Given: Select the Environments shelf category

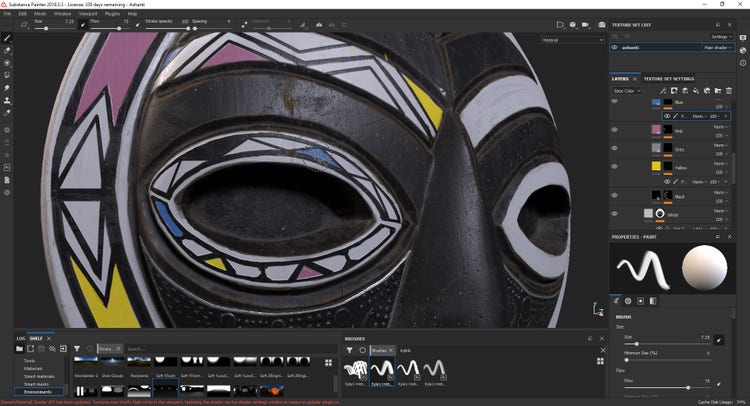Looking at the screenshot, I should click(38, 392).
